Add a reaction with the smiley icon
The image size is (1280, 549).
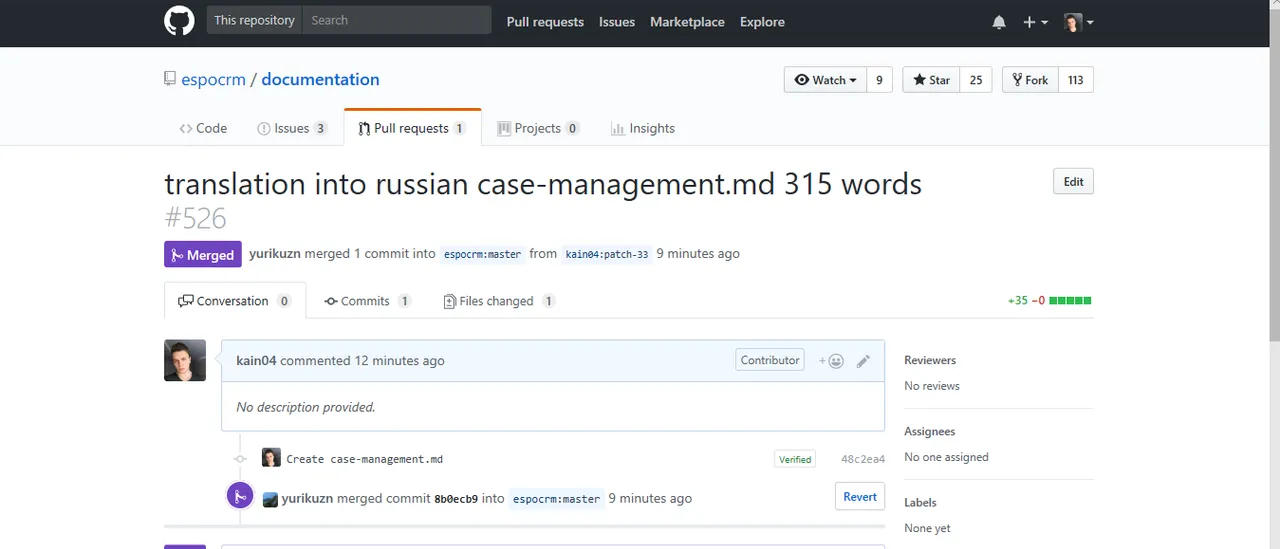point(832,361)
